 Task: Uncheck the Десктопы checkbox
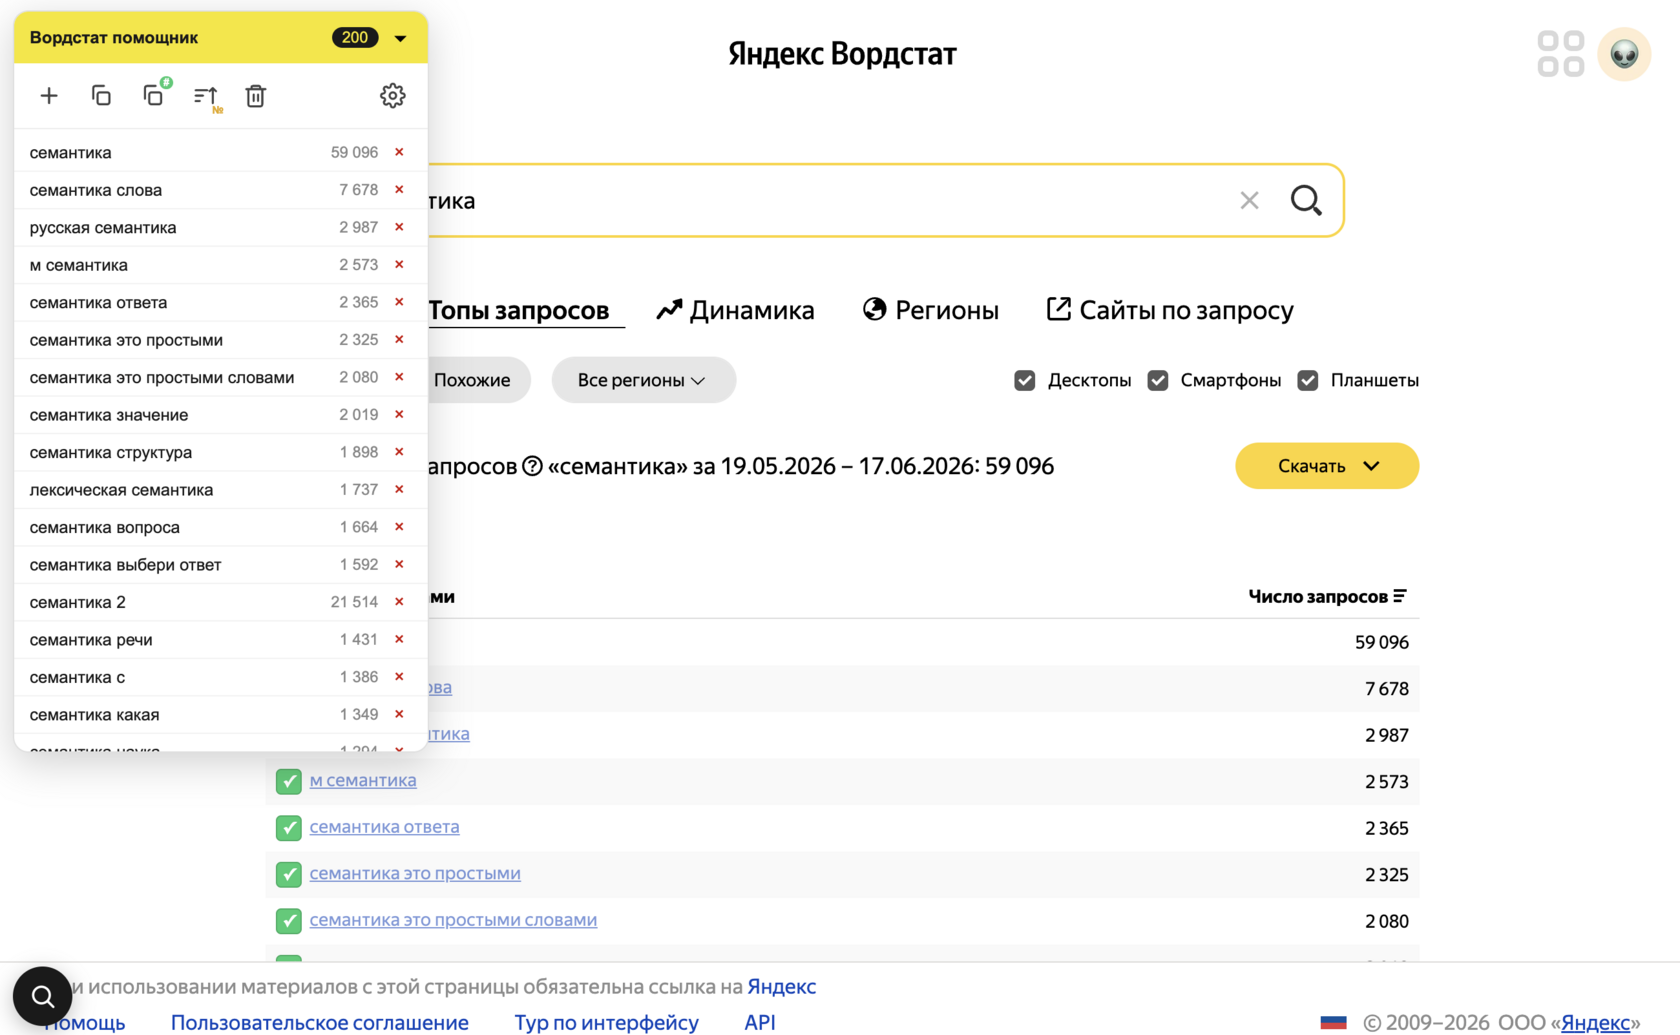[x=1025, y=380]
